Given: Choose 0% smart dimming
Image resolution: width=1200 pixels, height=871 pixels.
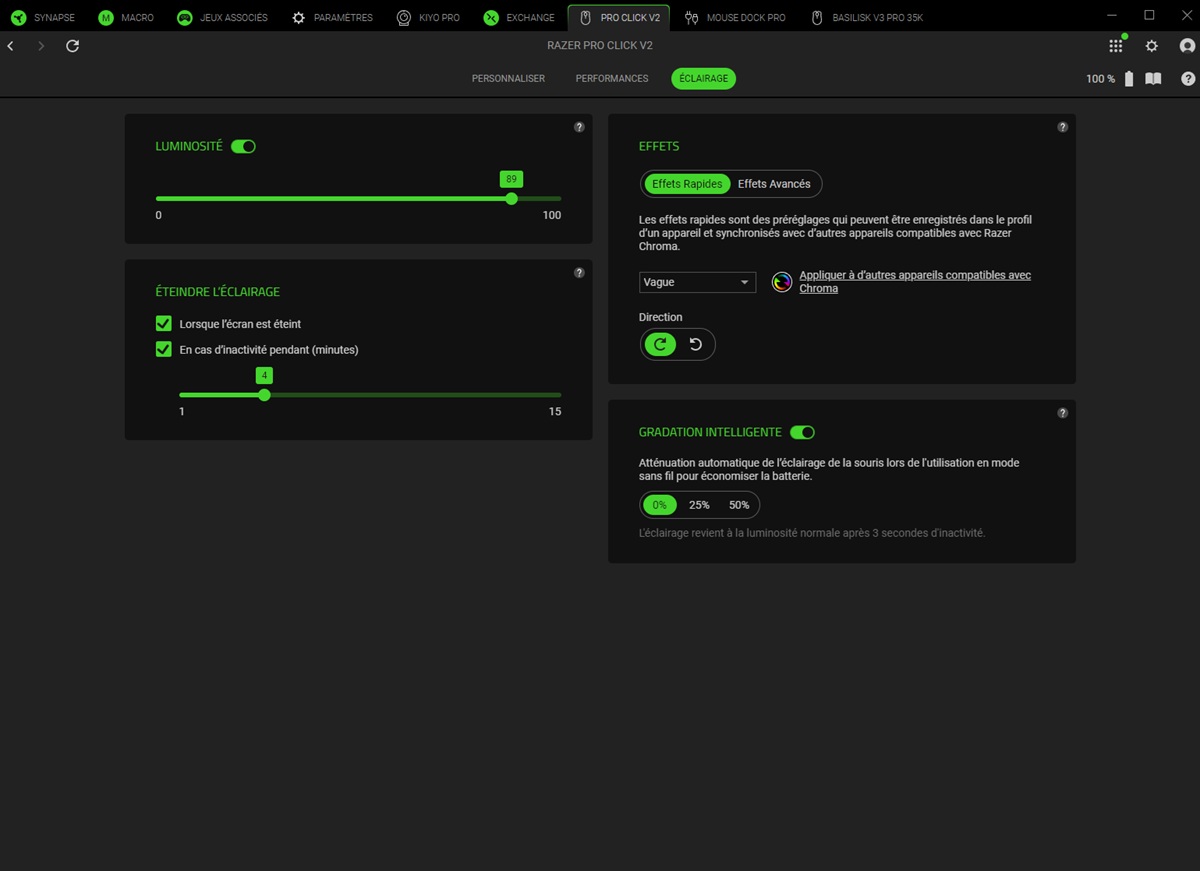Looking at the screenshot, I should coord(659,505).
